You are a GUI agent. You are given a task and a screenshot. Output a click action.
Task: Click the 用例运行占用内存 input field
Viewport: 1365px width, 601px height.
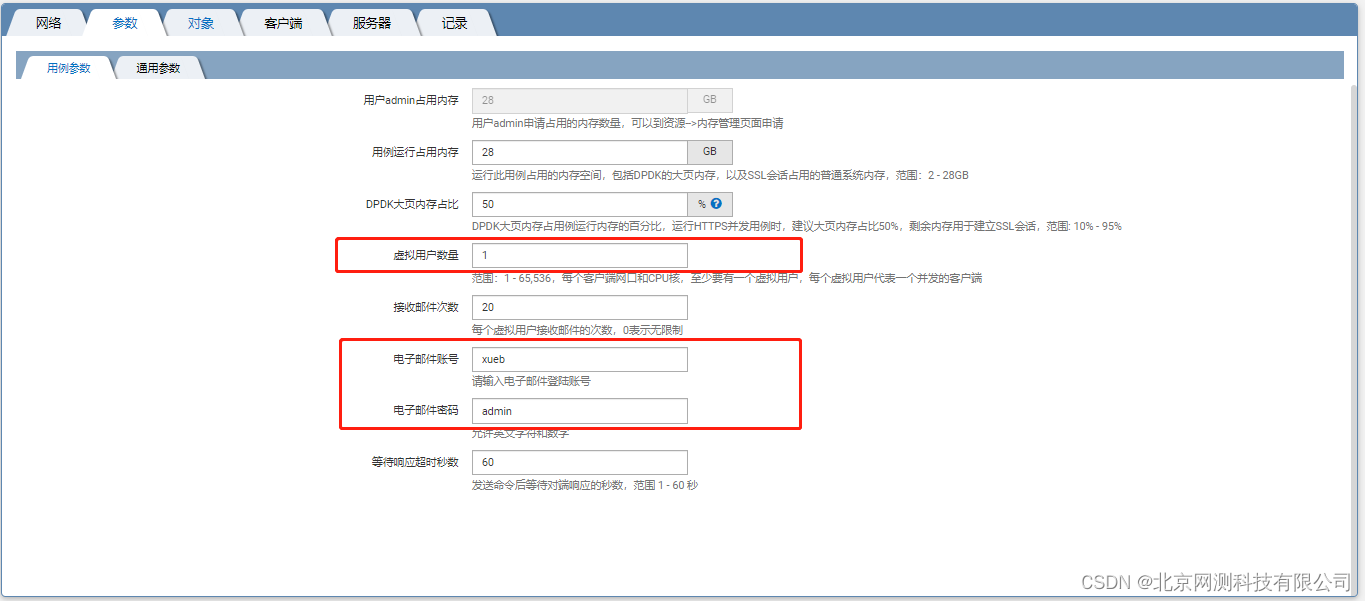click(579, 152)
